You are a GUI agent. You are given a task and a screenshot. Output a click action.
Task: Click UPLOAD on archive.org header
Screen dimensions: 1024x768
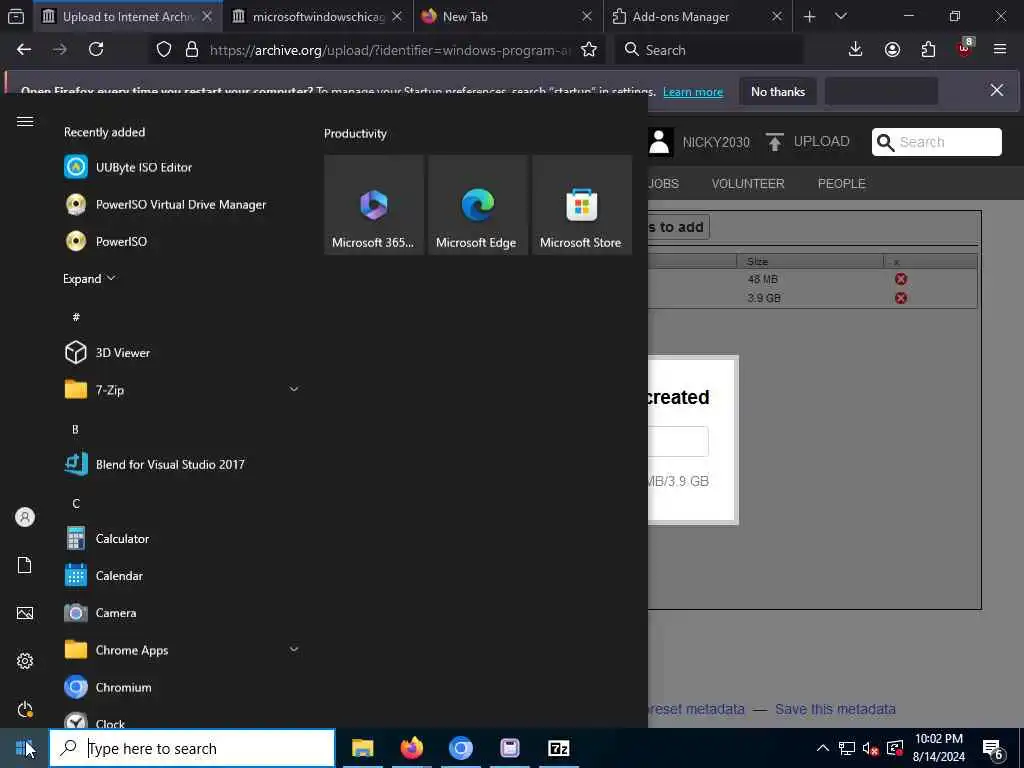point(808,142)
